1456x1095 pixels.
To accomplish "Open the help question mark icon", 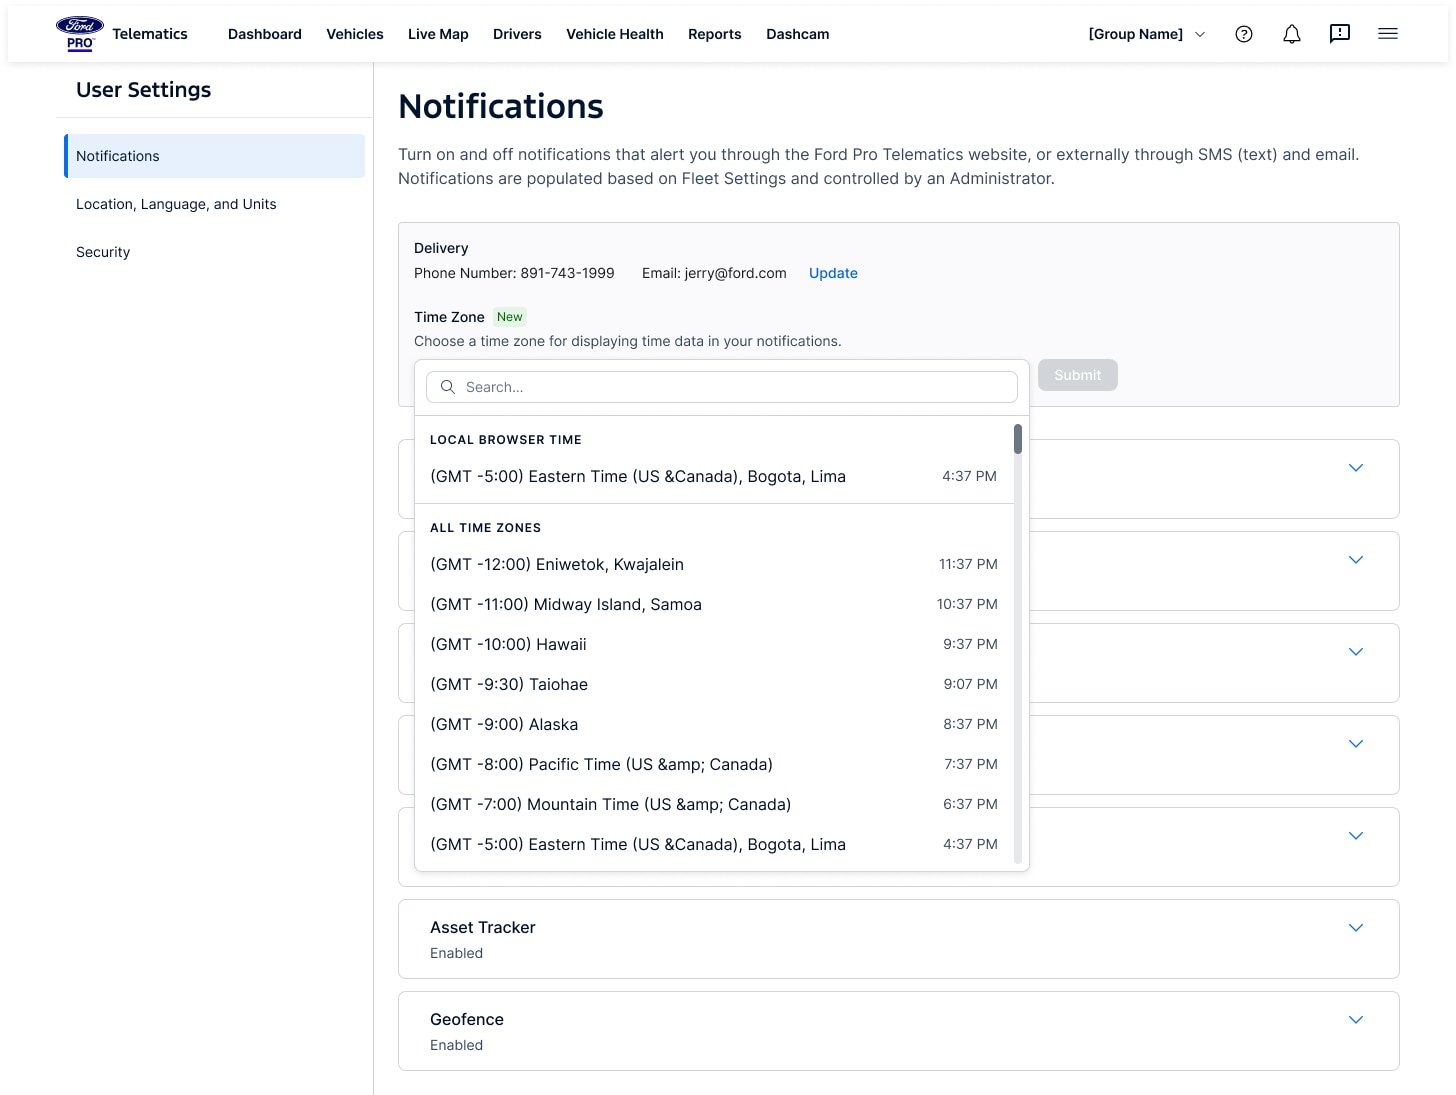I will [x=1244, y=33].
